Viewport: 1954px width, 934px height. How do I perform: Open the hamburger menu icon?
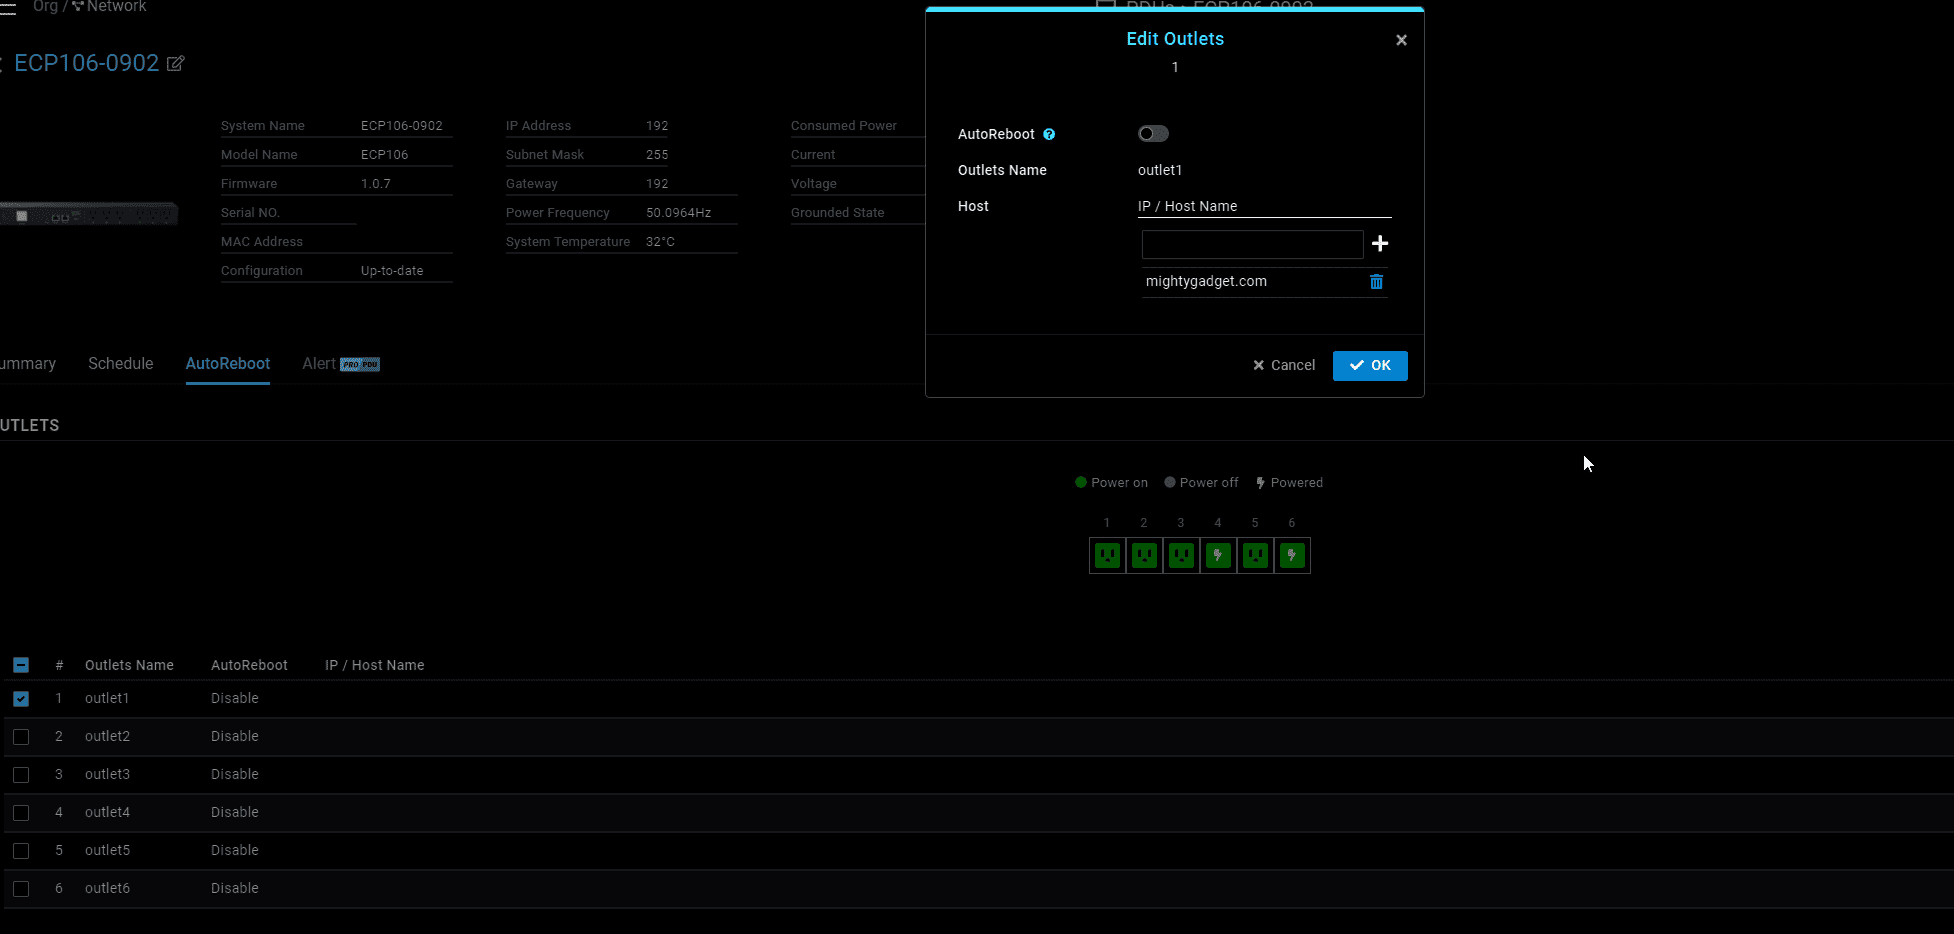point(7,8)
